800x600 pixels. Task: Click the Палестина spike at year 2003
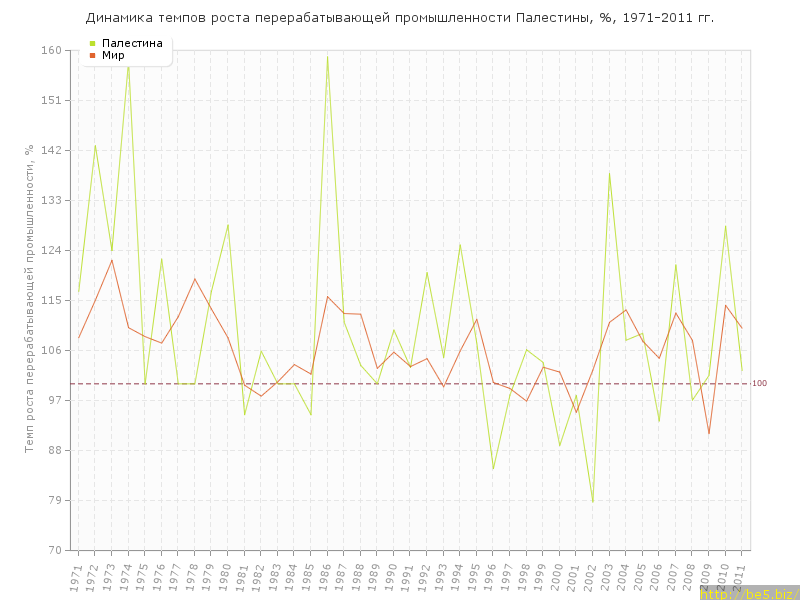[x=609, y=173]
